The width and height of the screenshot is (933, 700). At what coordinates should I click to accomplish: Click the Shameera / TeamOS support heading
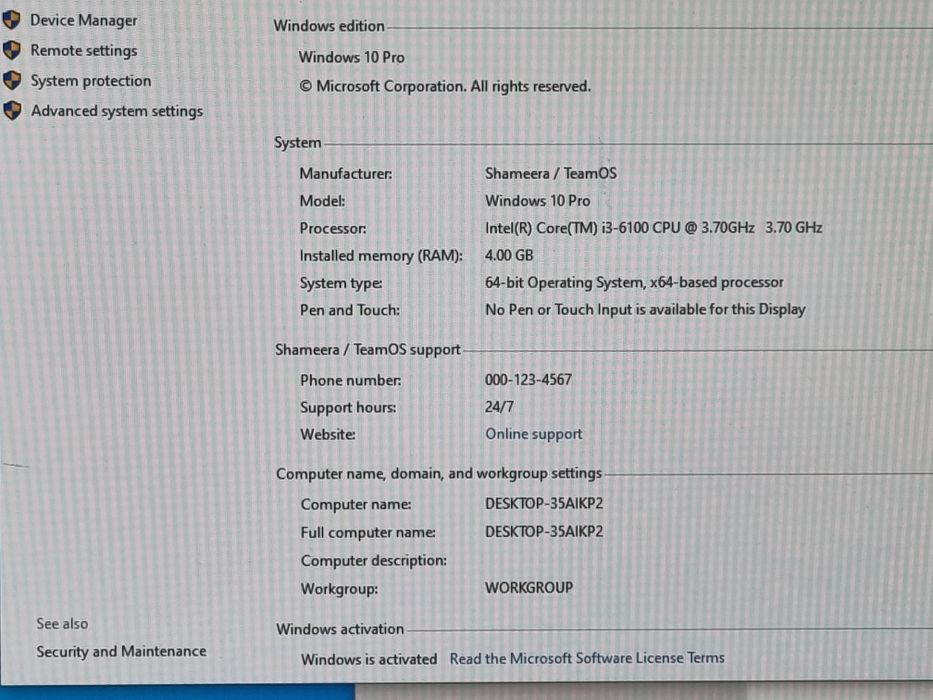(368, 350)
